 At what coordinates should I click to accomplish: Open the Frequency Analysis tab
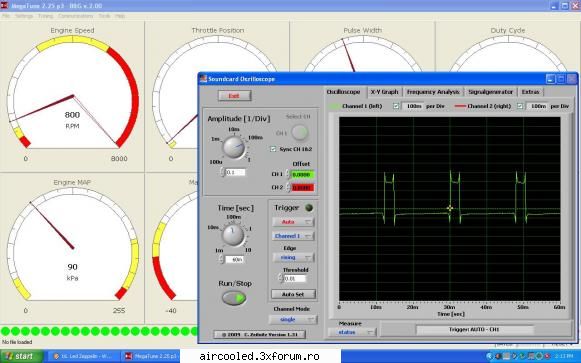[433, 92]
